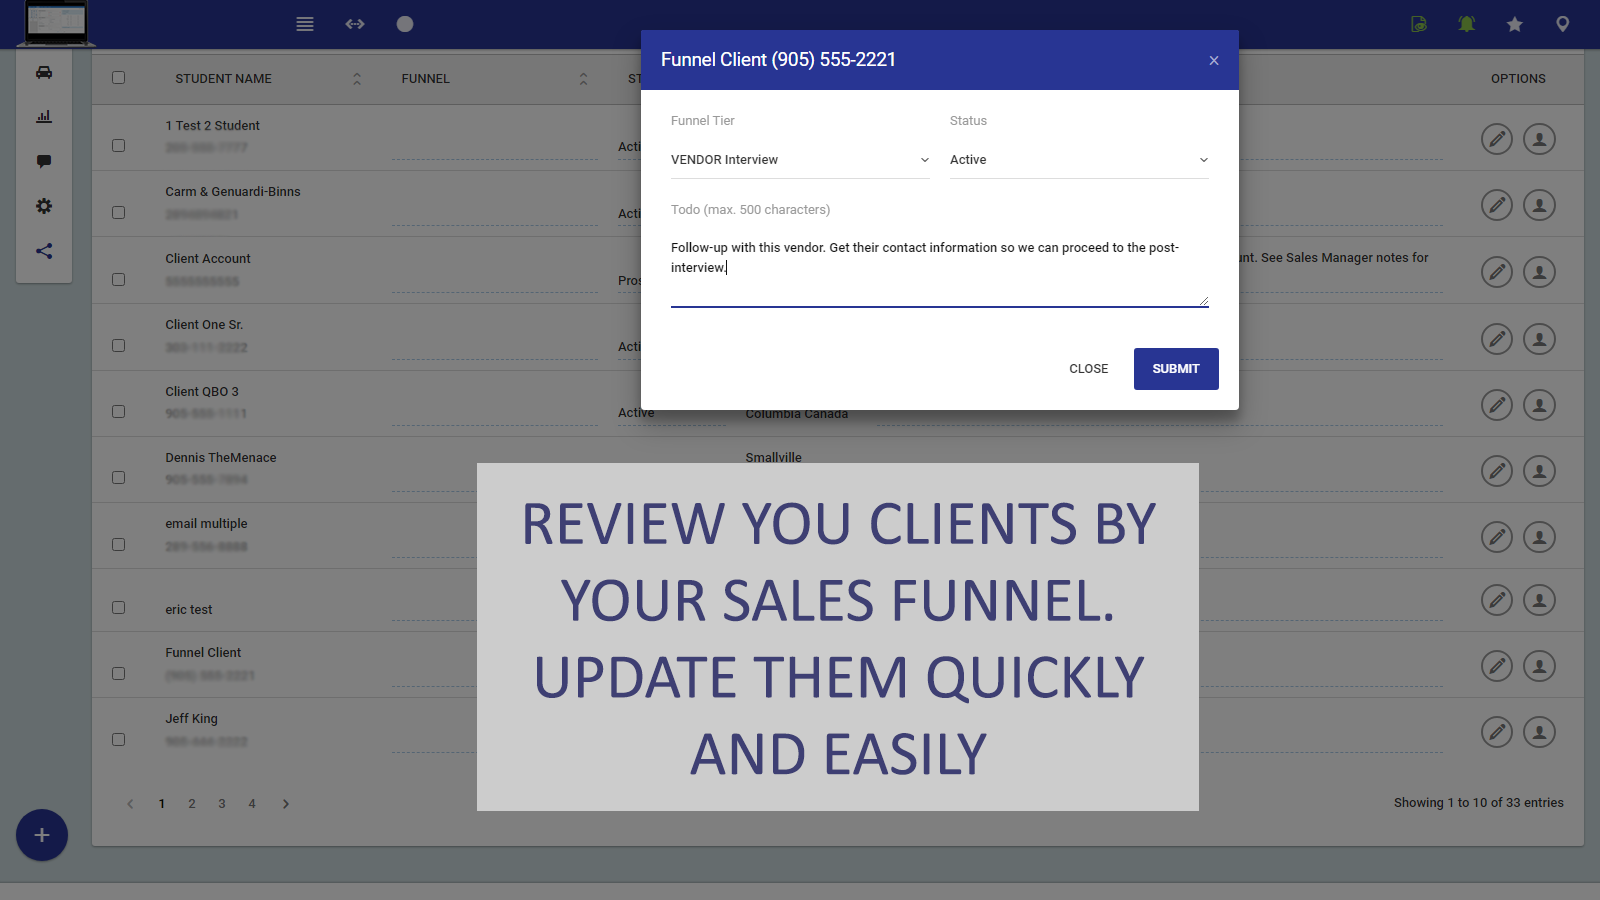The height and width of the screenshot is (900, 1600).
Task: Click the location pin icon
Action: [1563, 24]
